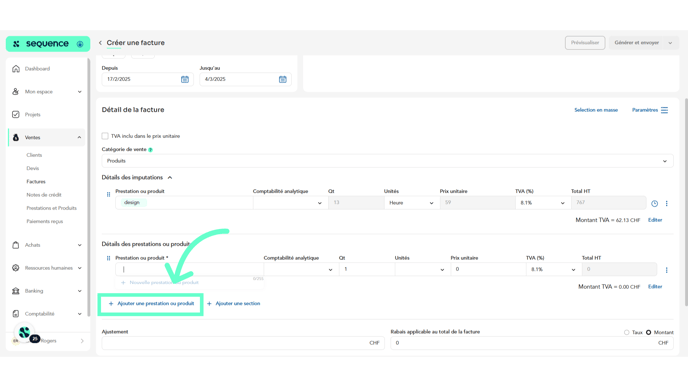Select the Taux radio option
The height and width of the screenshot is (387, 688).
(x=627, y=333)
